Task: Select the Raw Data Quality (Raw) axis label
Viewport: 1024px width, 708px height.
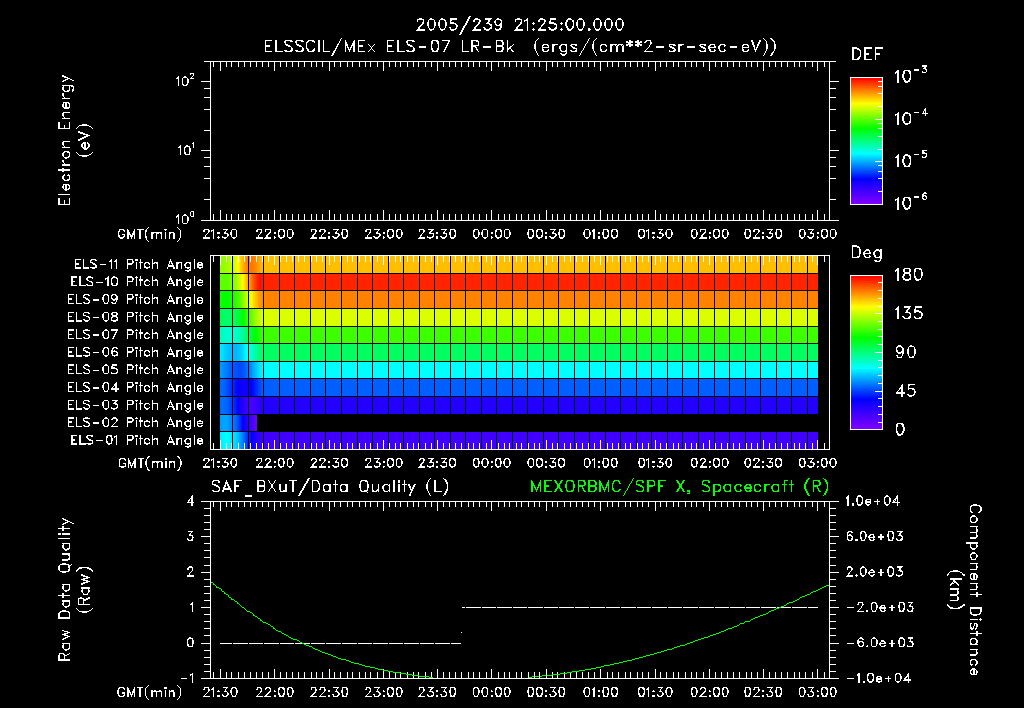Action: click(x=74, y=590)
